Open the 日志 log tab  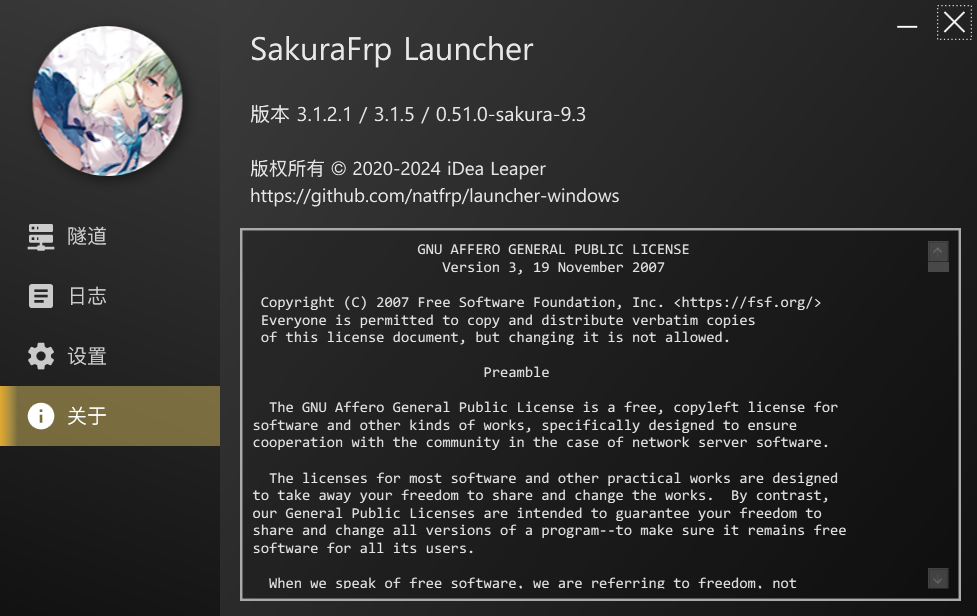110,296
